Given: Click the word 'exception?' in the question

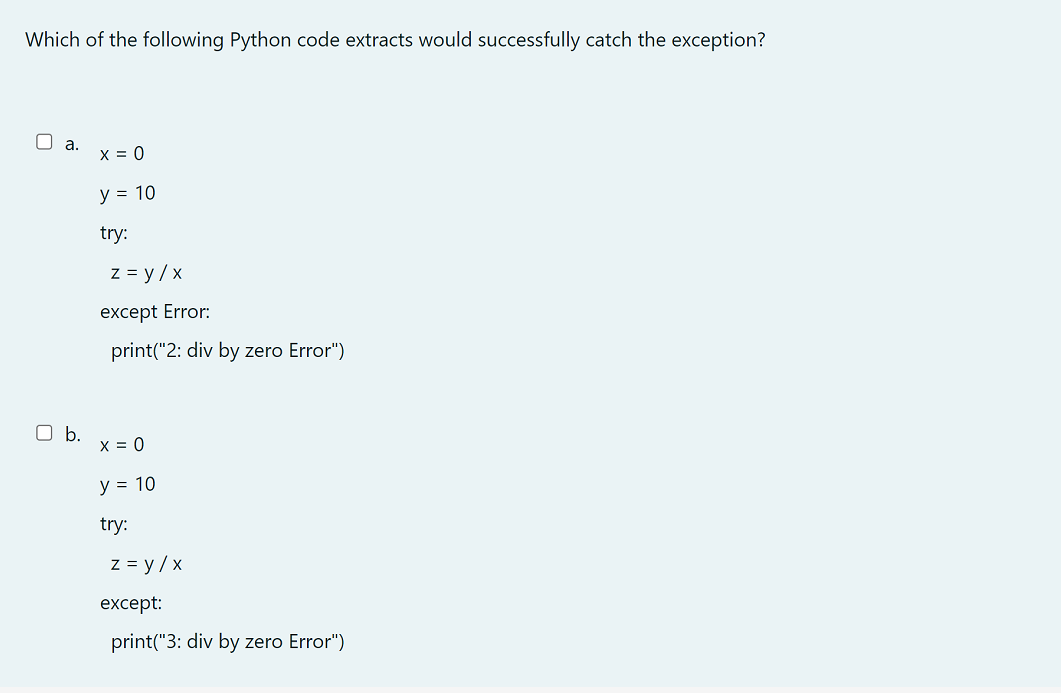Looking at the screenshot, I should click(x=718, y=40).
